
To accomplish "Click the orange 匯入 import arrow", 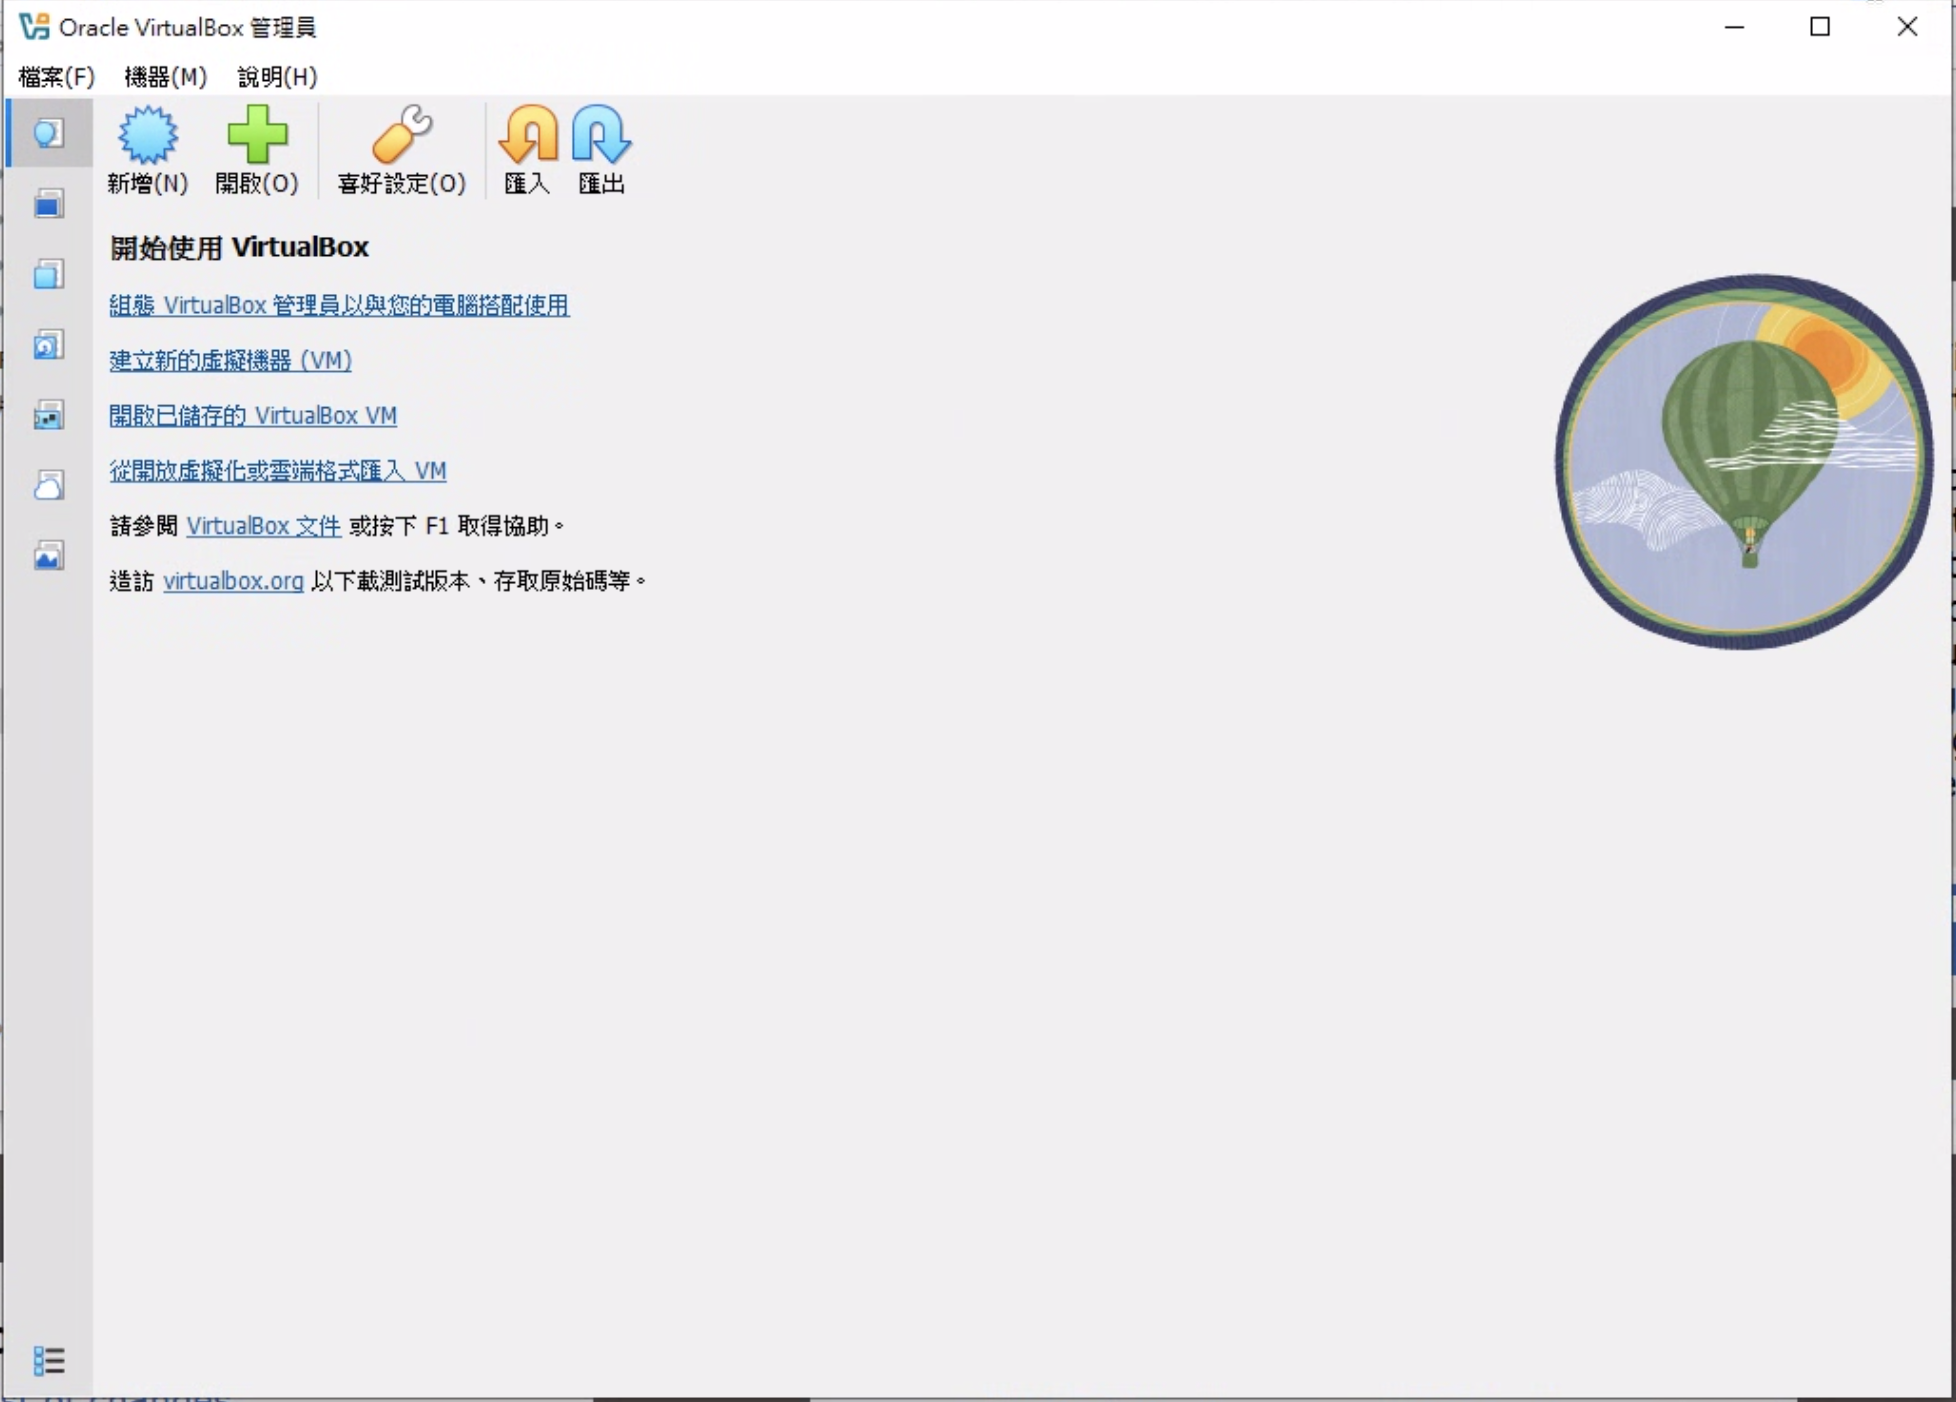I will point(527,135).
